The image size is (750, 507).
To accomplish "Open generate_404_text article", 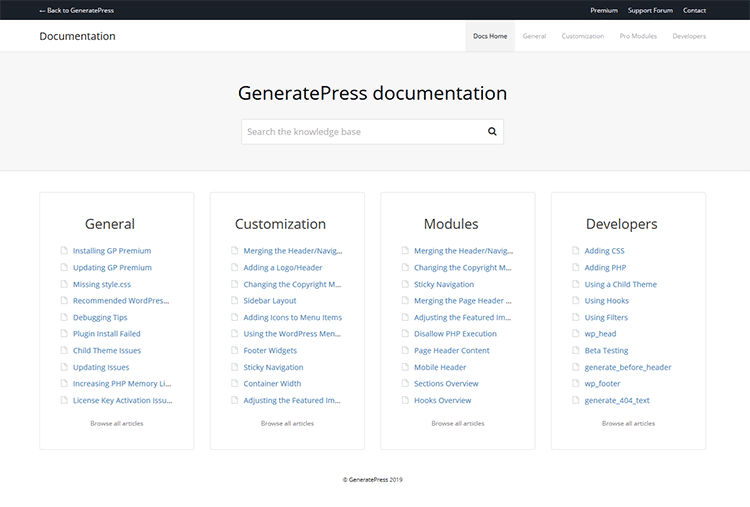I will pos(617,400).
